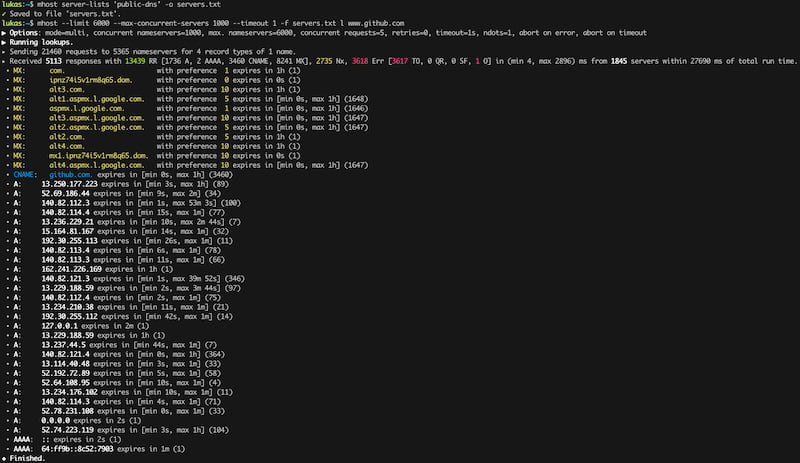The image size is (800, 463).
Task: Click the "mhost server-lists 'public-dns'" command text
Action: [99, 4]
